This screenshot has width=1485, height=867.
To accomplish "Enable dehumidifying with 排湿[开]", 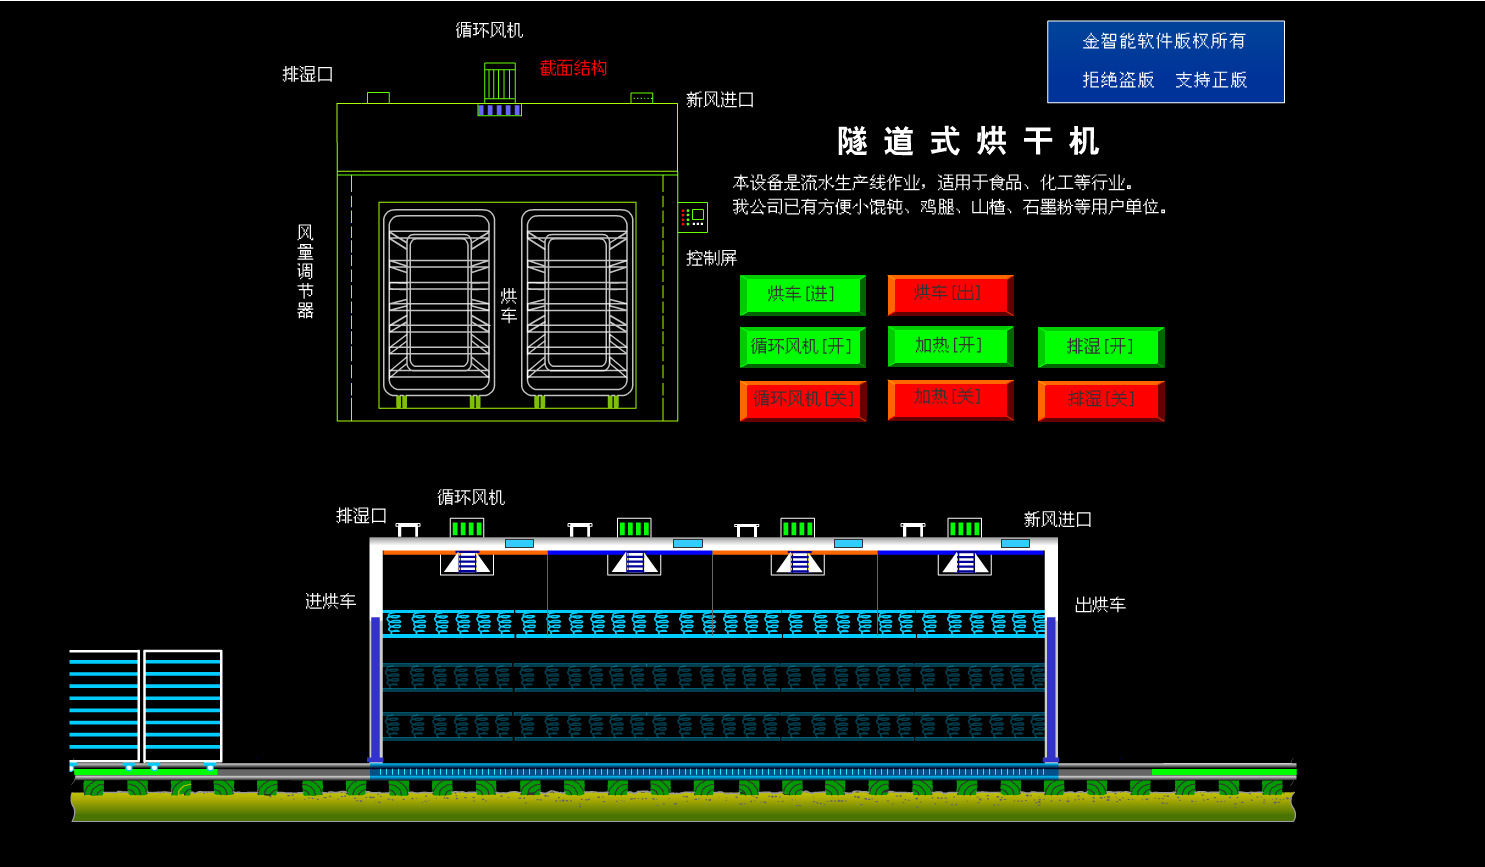I will click(1101, 347).
